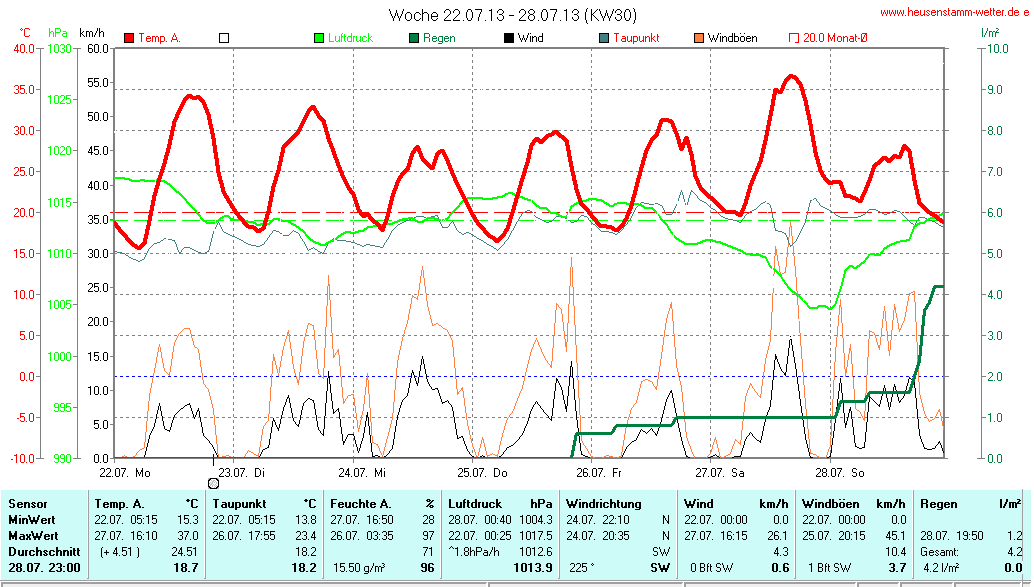Click the orange Windböen legend swatch
Screen dimensions: 1034x587
(699, 38)
